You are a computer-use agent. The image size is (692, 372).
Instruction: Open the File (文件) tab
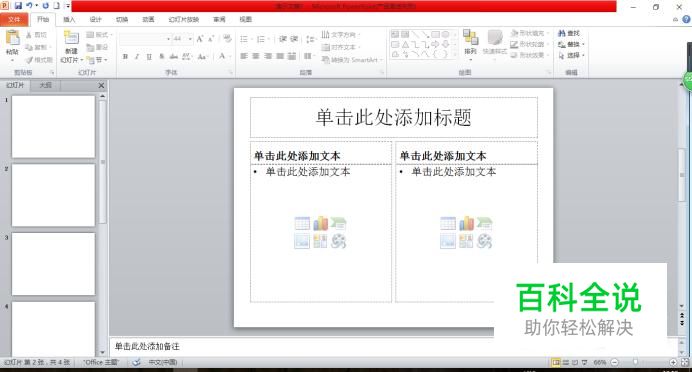14,19
